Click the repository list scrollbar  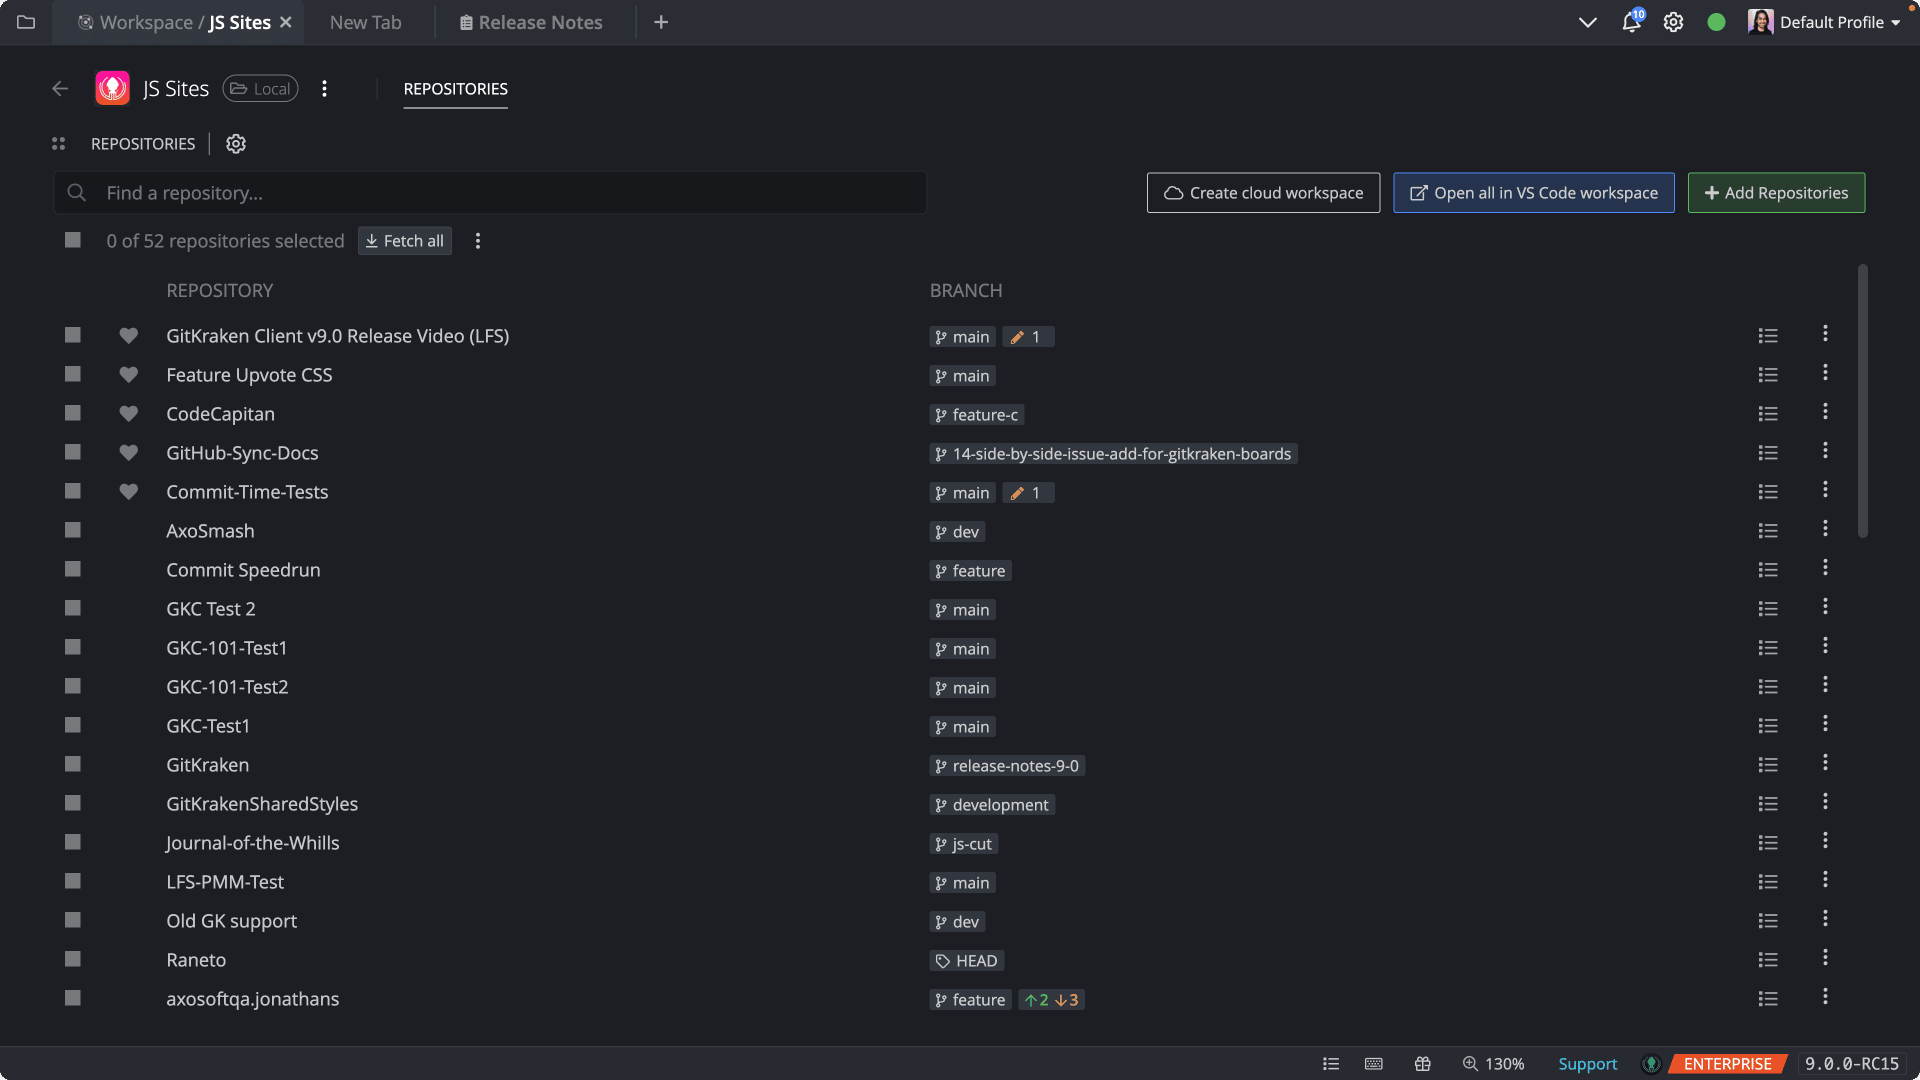coord(1862,400)
